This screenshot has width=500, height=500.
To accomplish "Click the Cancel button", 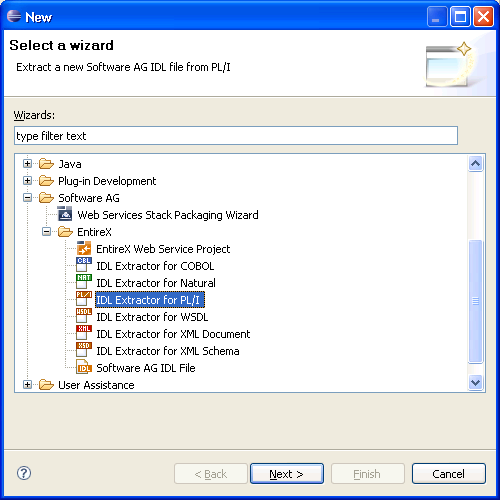I will (449, 473).
